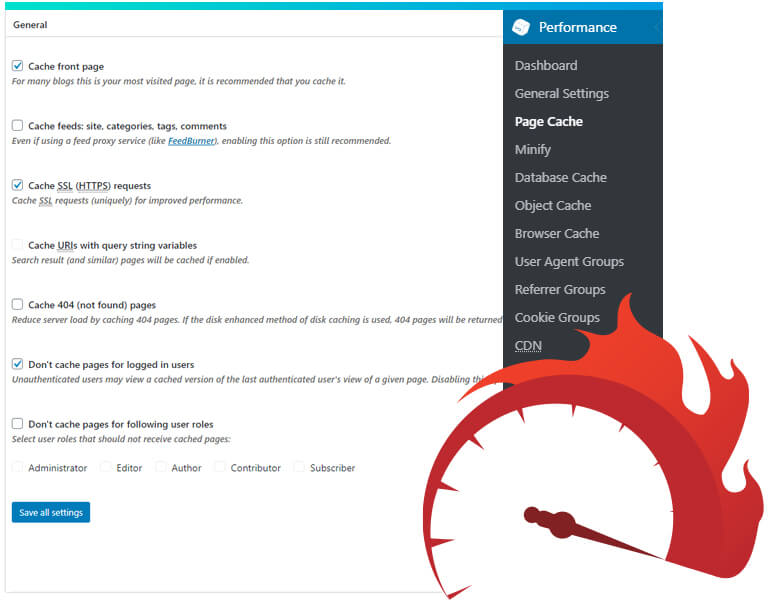Open the Performance menu header
This screenshot has height=609, width=773.
coord(583,27)
